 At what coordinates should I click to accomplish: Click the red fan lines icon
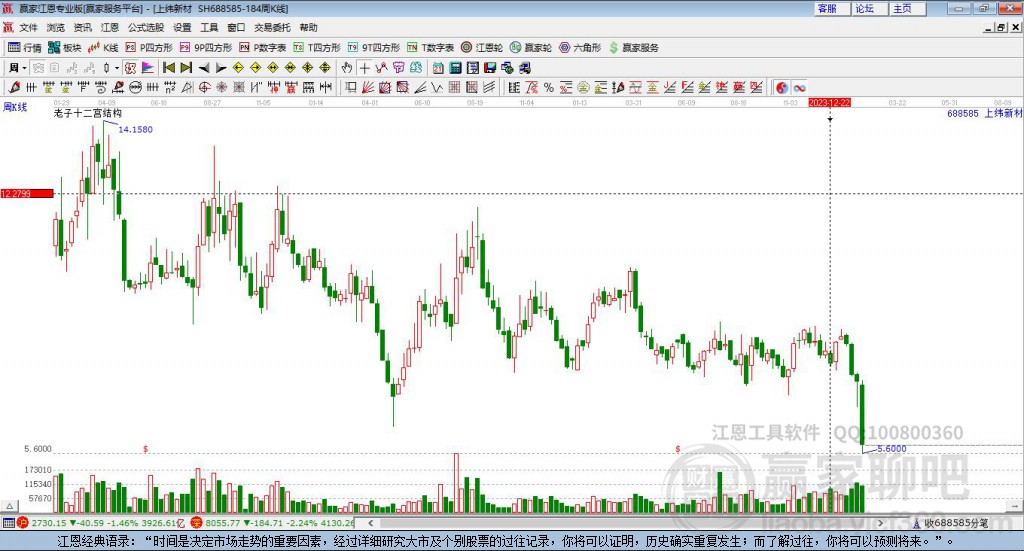[368, 87]
